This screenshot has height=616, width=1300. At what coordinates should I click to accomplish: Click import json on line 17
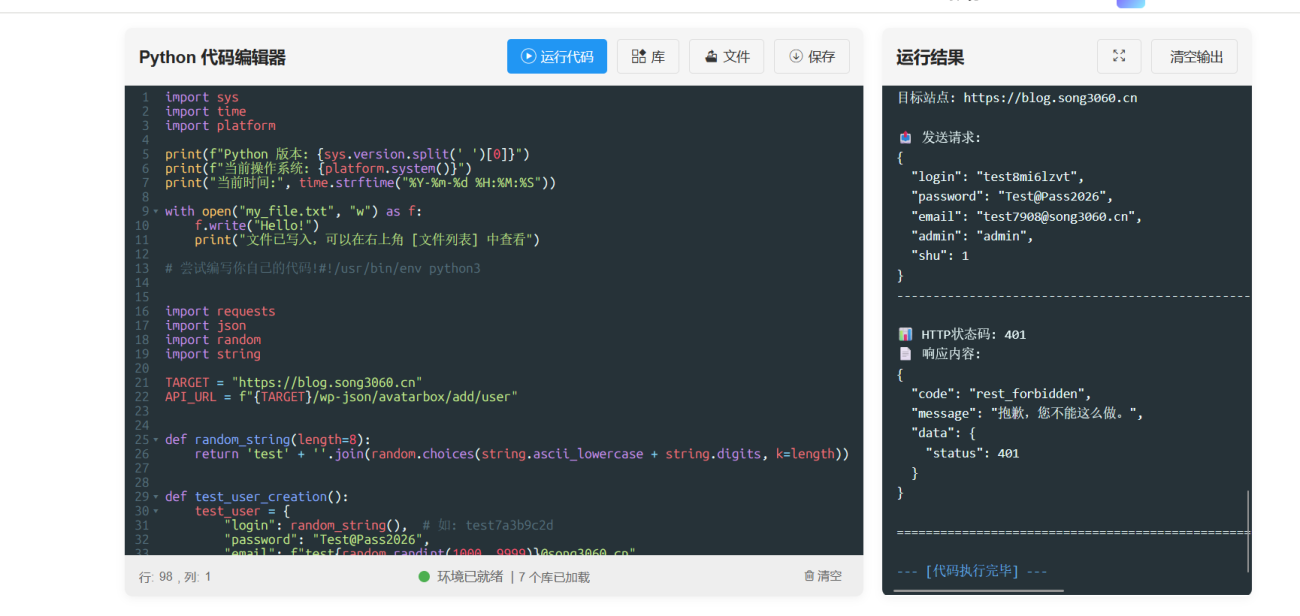205,325
